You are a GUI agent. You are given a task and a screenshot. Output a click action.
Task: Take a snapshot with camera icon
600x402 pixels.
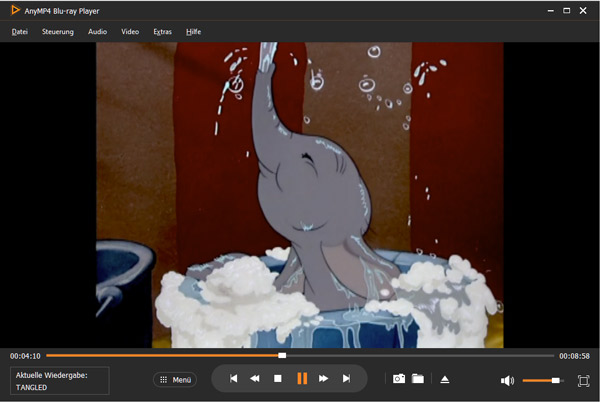click(x=399, y=379)
